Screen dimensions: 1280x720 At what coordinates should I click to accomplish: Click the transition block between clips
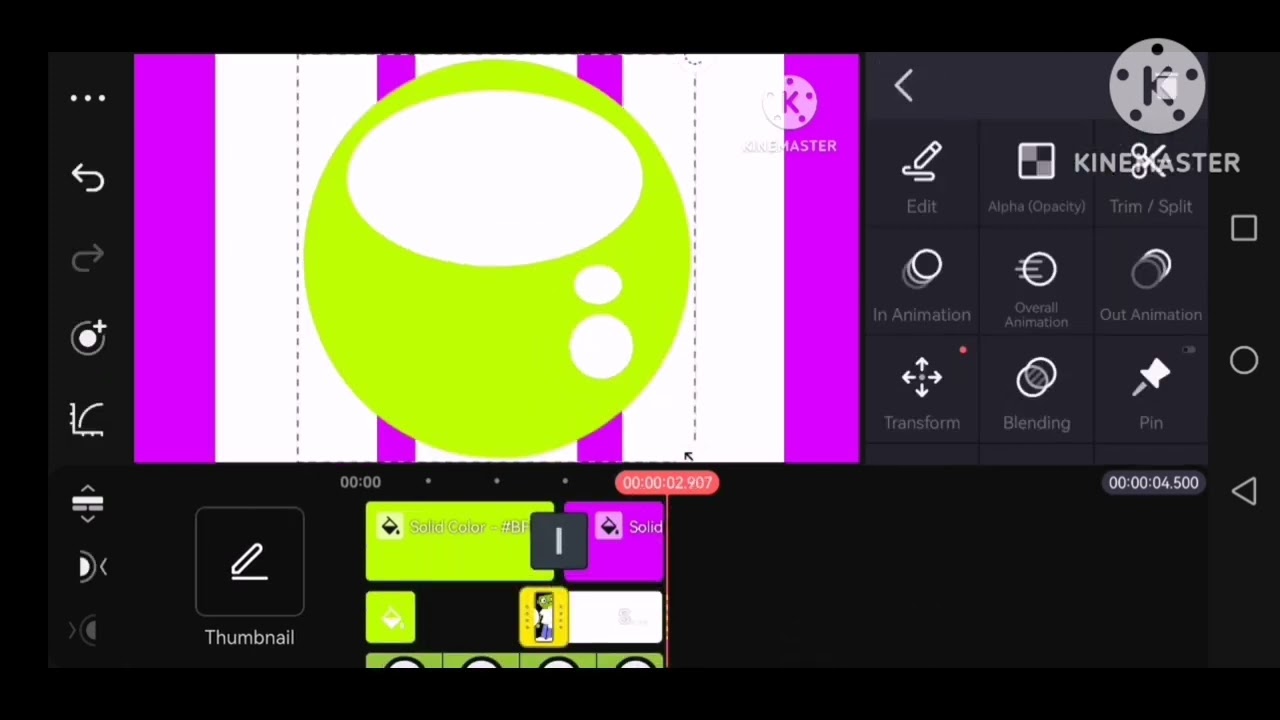click(558, 541)
